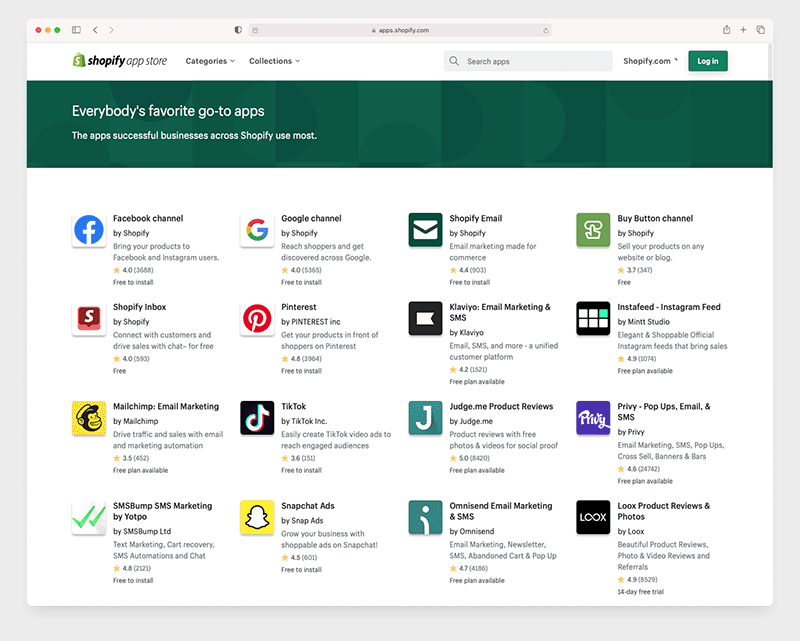Open a new tab with the plus icon

743,30
